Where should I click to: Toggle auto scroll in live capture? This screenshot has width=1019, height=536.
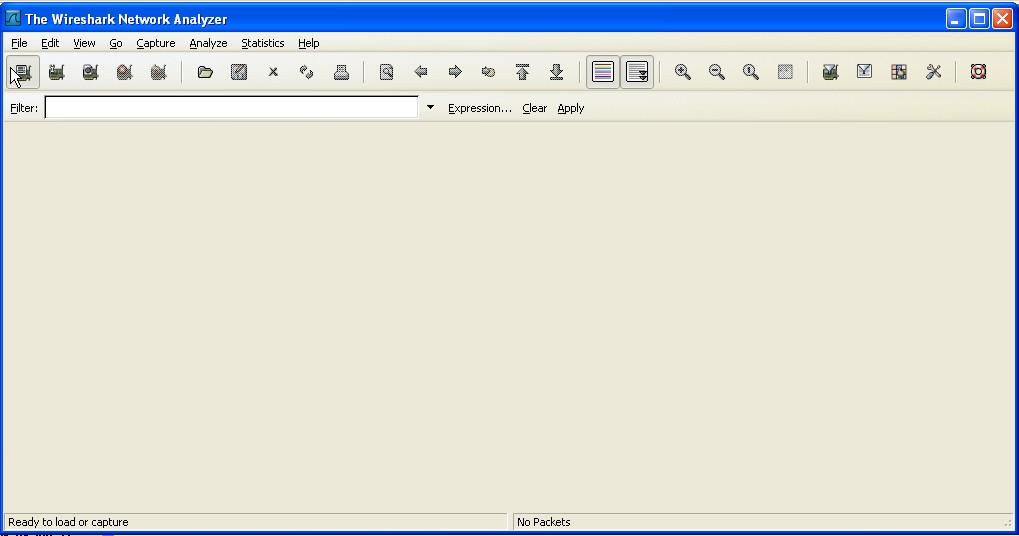[x=637, y=72]
